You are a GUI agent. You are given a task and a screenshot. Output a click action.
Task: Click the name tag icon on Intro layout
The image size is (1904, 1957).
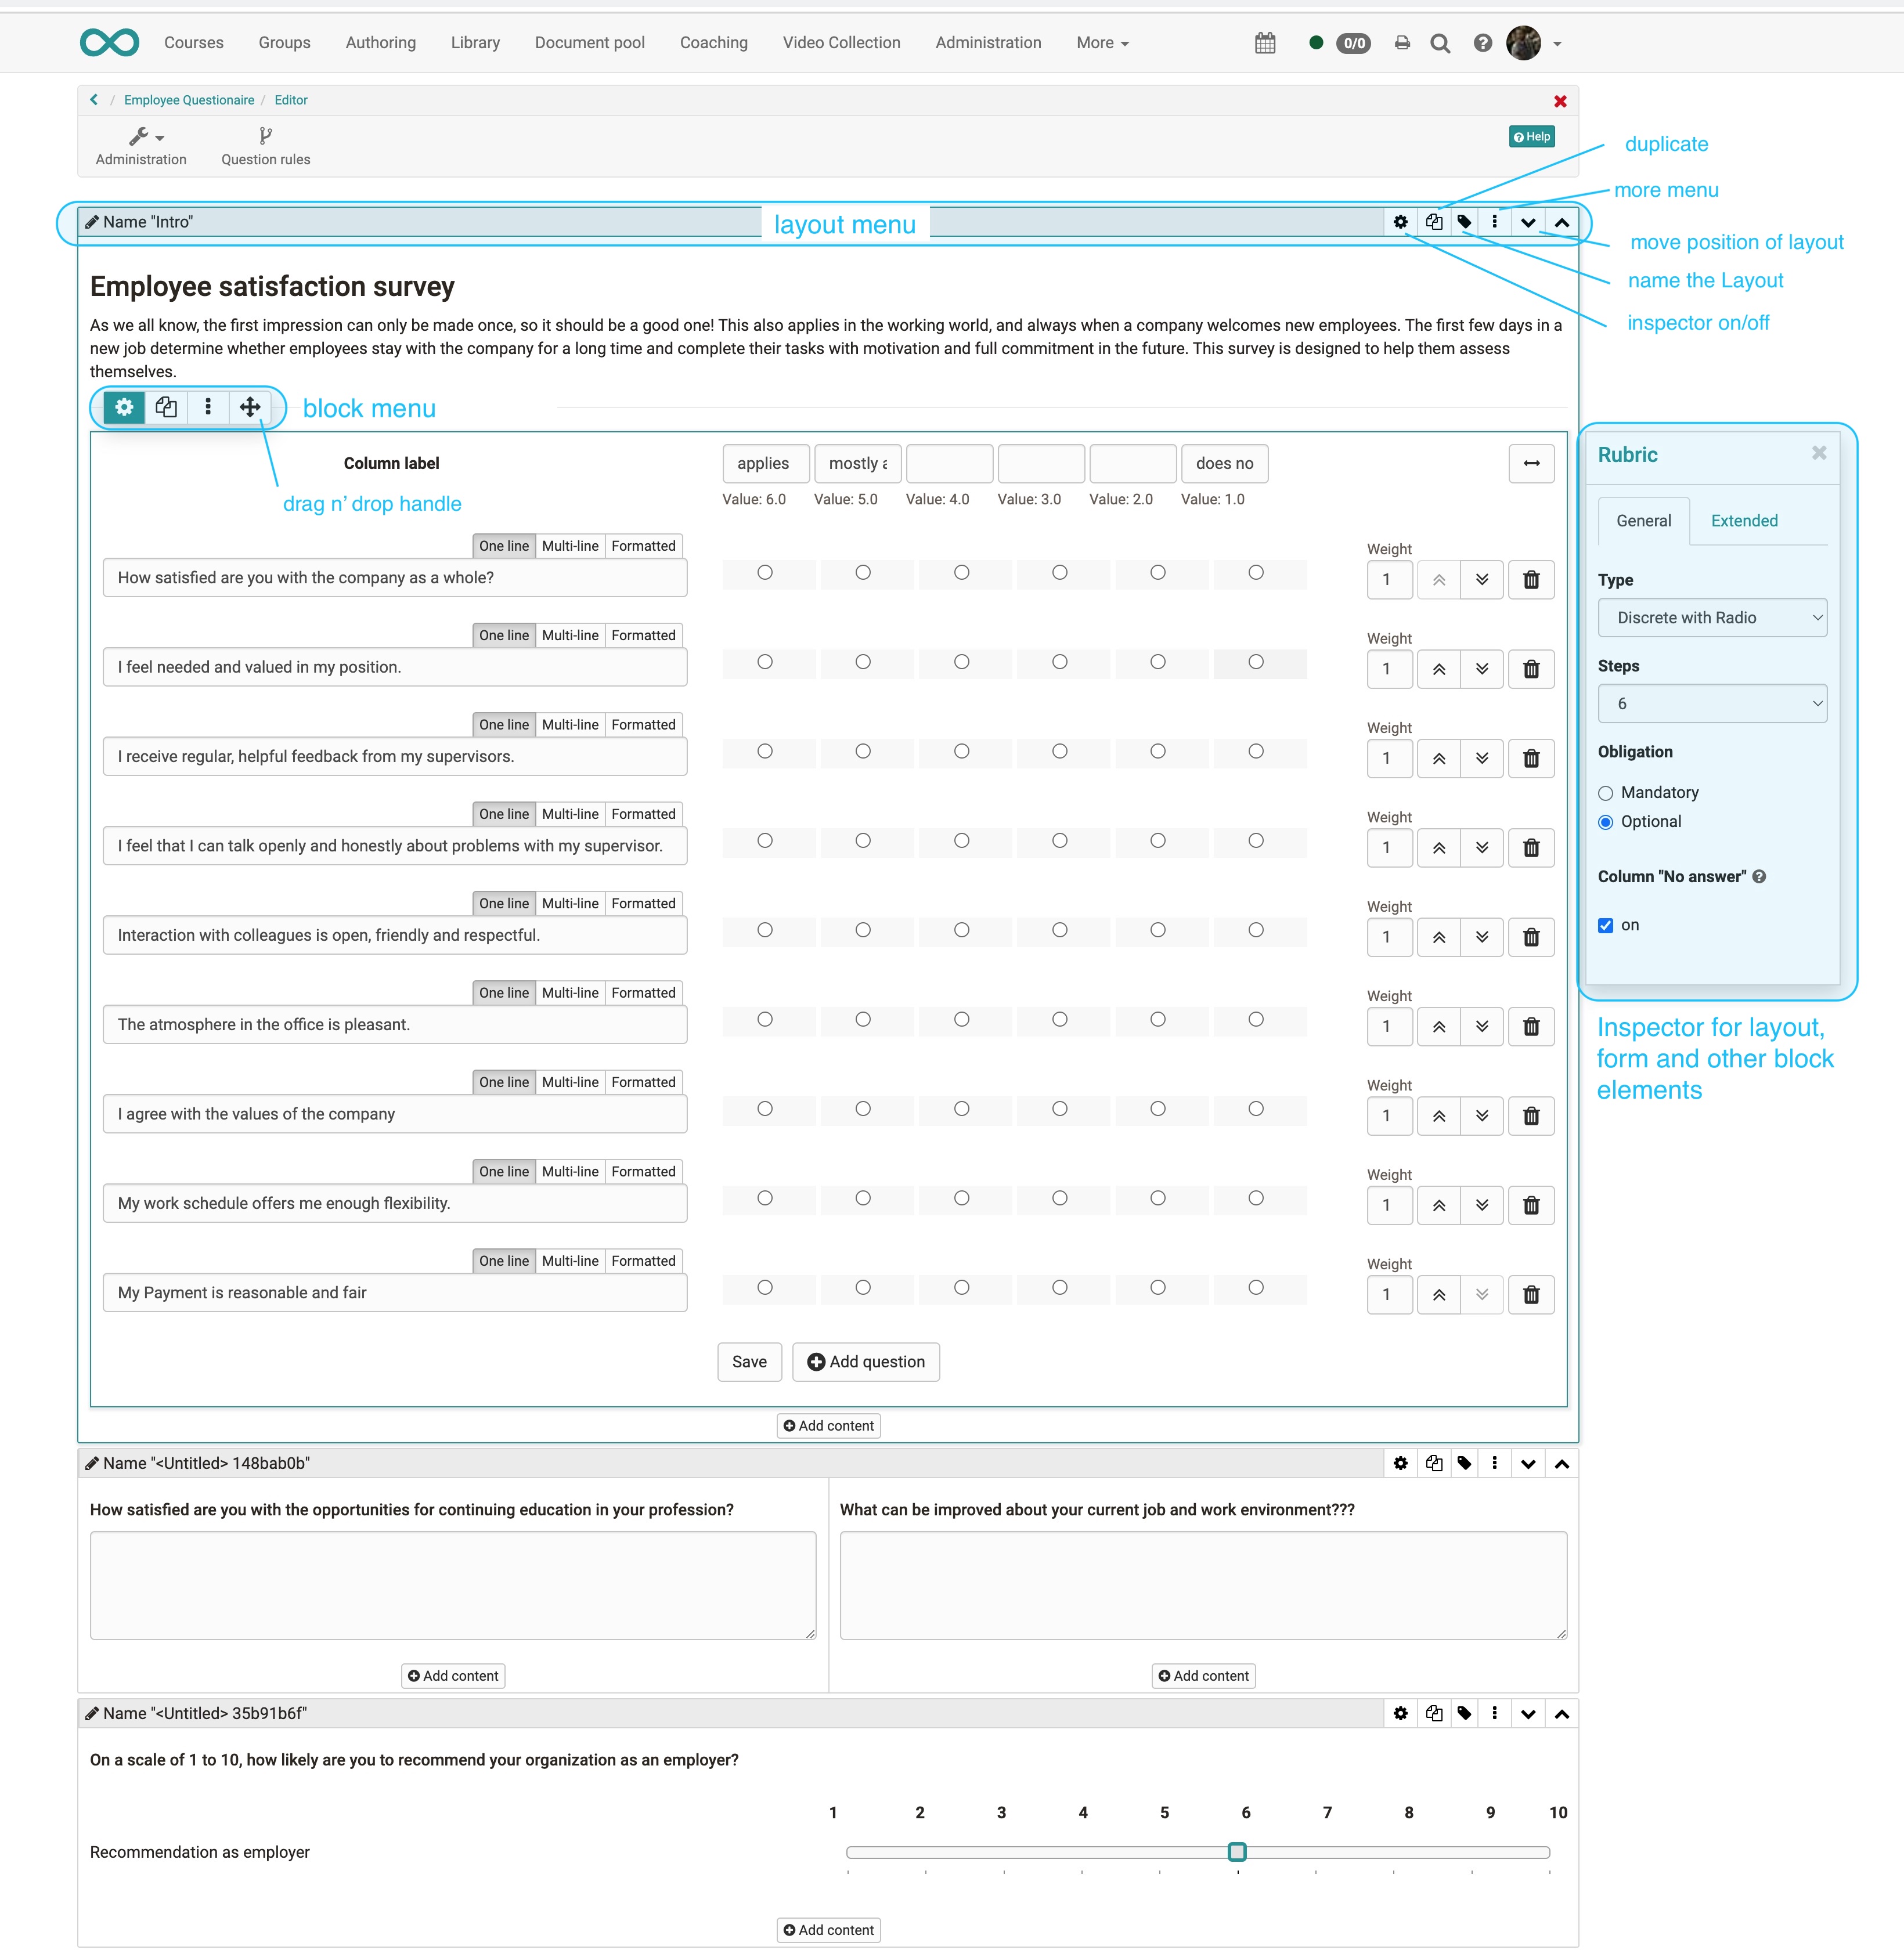click(x=1464, y=222)
